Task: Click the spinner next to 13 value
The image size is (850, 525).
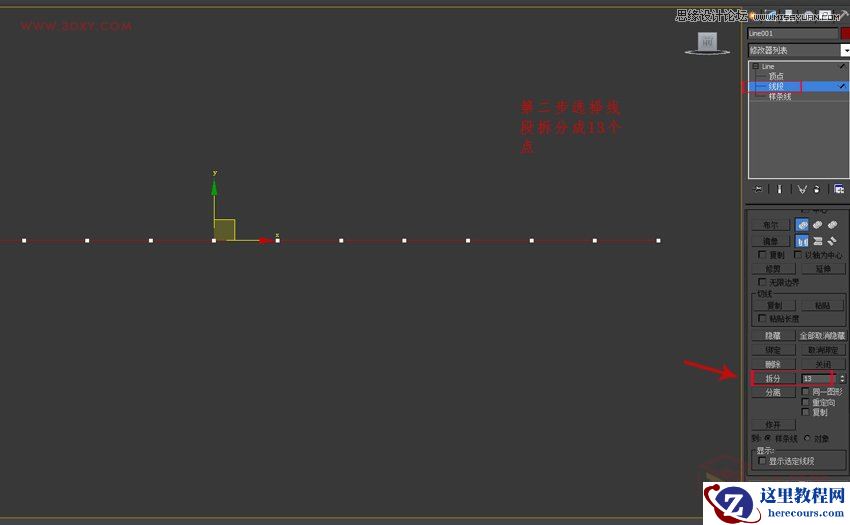Action: tap(842, 378)
